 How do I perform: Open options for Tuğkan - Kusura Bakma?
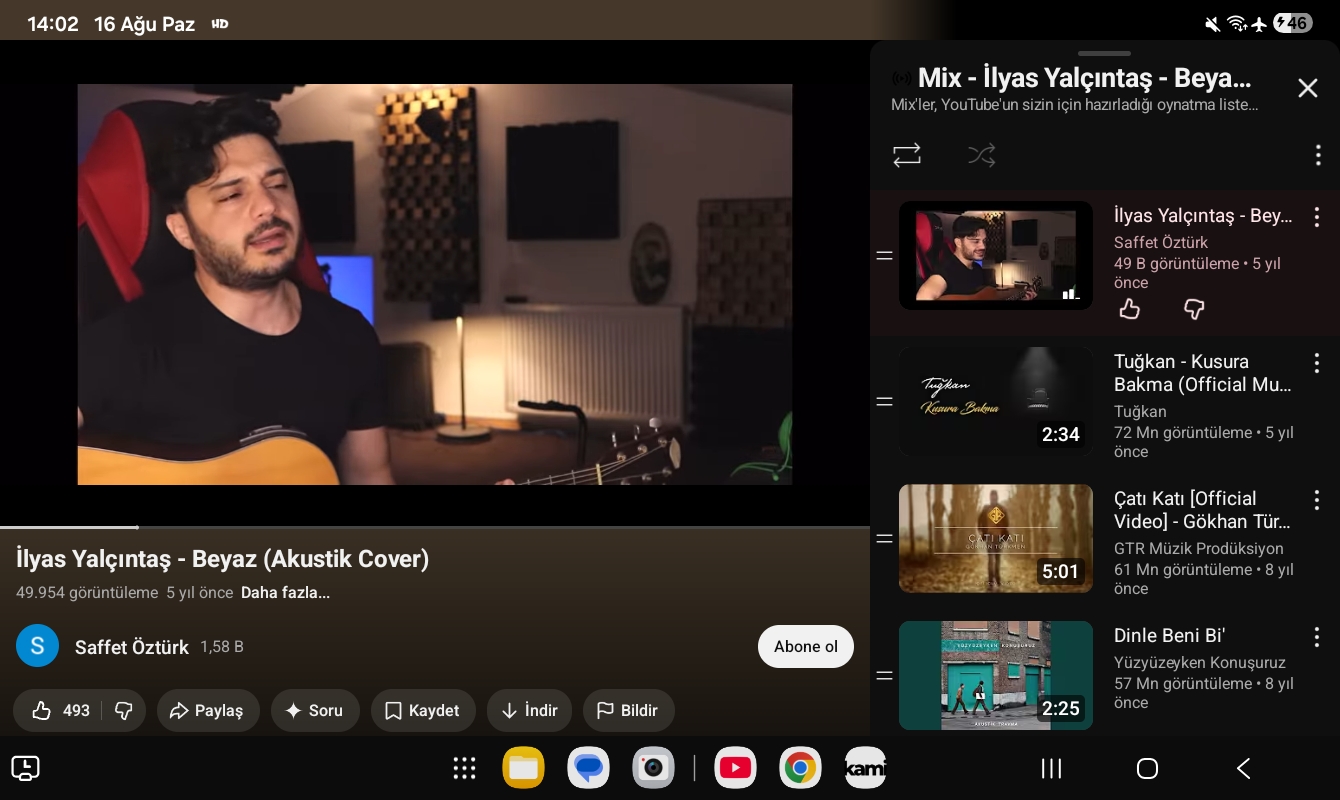1317,362
